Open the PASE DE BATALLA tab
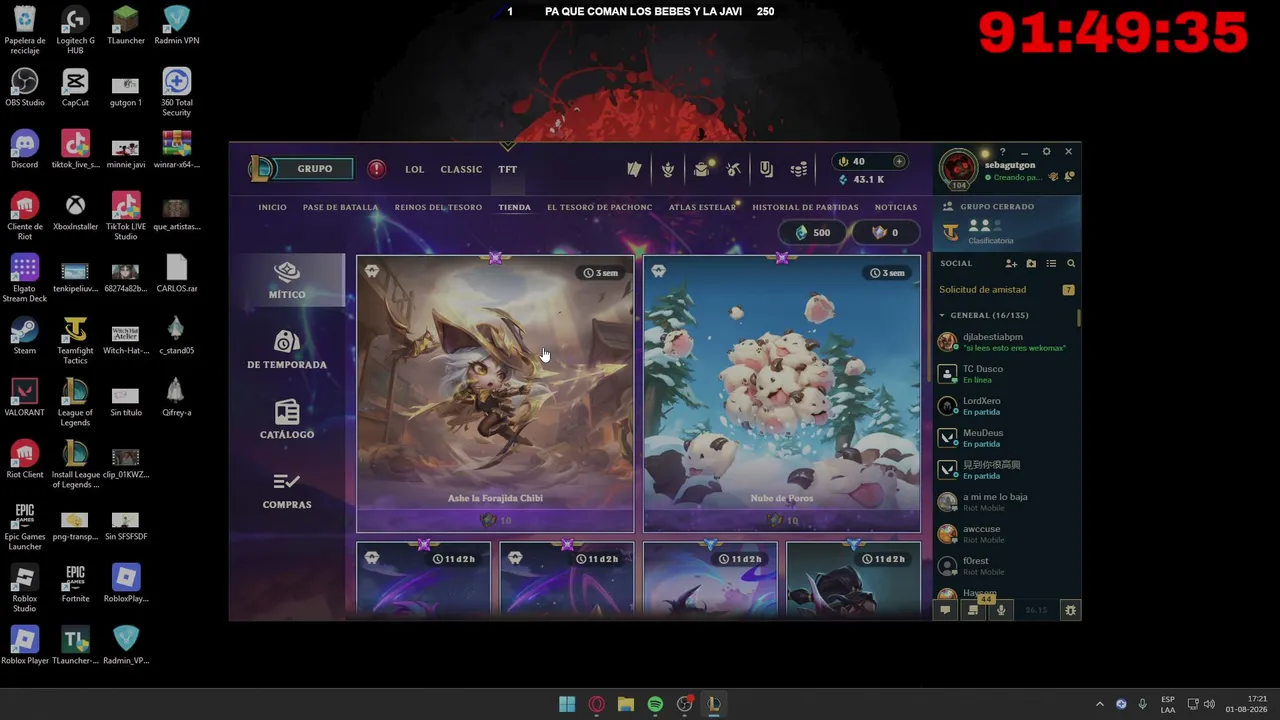 point(341,207)
